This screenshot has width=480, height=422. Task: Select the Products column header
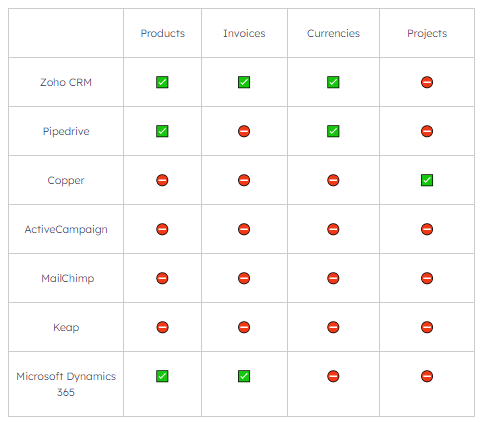162,33
